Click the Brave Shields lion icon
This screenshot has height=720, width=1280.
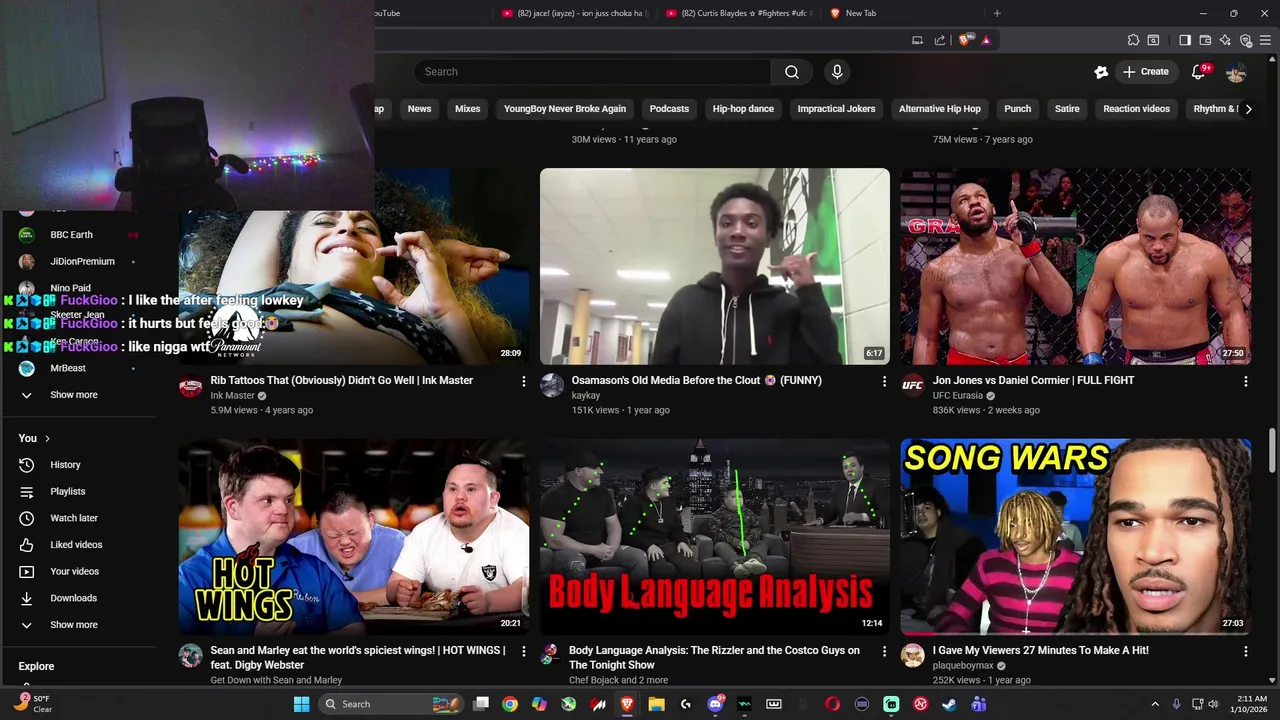(x=964, y=40)
